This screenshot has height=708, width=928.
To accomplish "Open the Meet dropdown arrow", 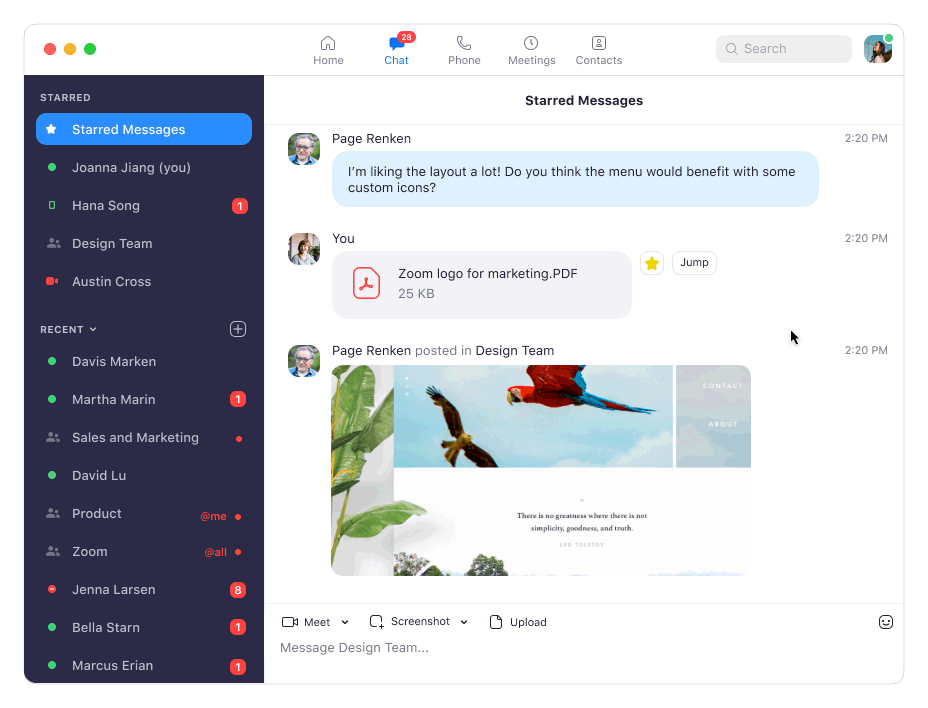I will coord(343,621).
